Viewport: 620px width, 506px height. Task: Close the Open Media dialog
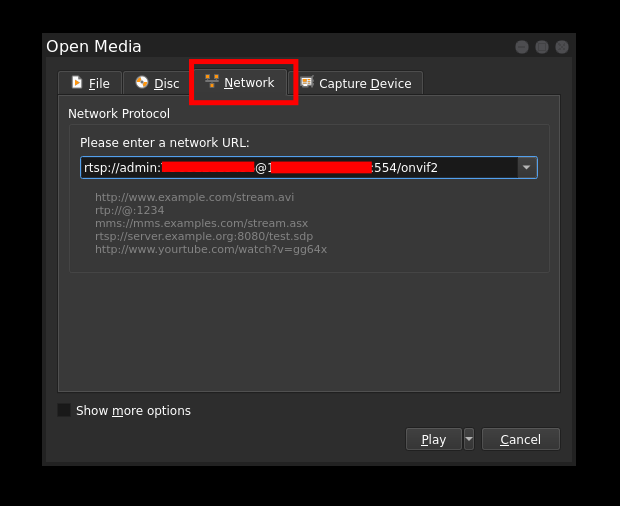tap(562, 47)
